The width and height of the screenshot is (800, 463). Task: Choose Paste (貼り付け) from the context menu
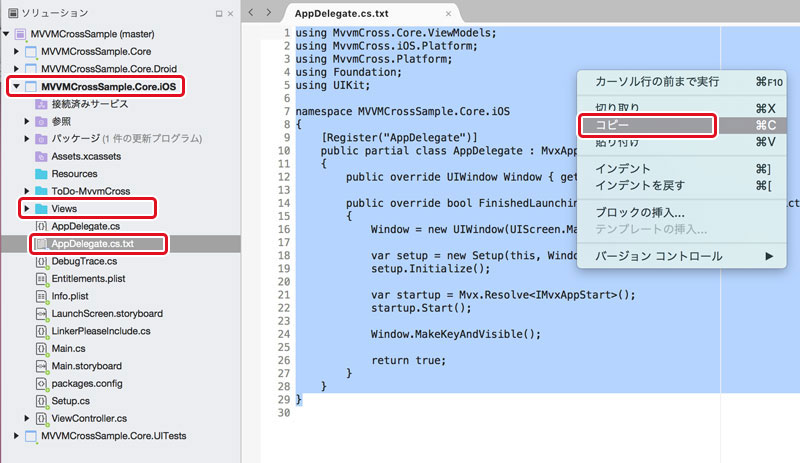click(x=682, y=142)
